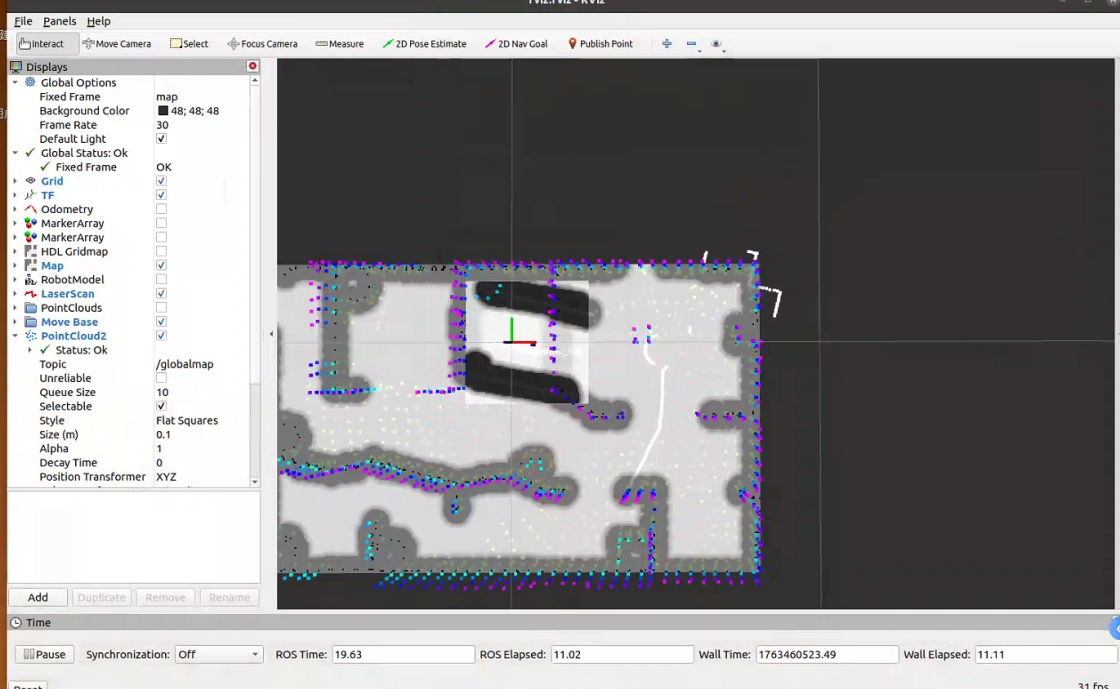Click the blue plus add-tool icon
This screenshot has width=1120, height=689.
[x=667, y=44]
